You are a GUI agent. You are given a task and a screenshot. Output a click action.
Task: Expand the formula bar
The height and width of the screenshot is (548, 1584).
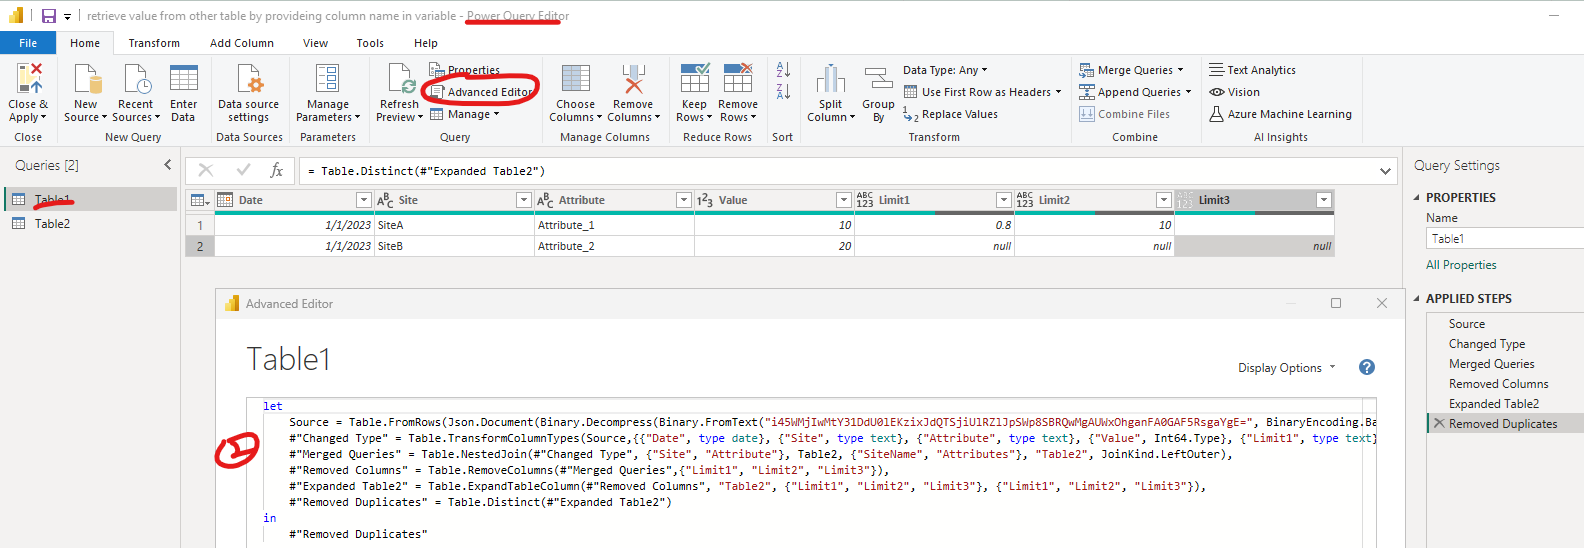(1385, 171)
